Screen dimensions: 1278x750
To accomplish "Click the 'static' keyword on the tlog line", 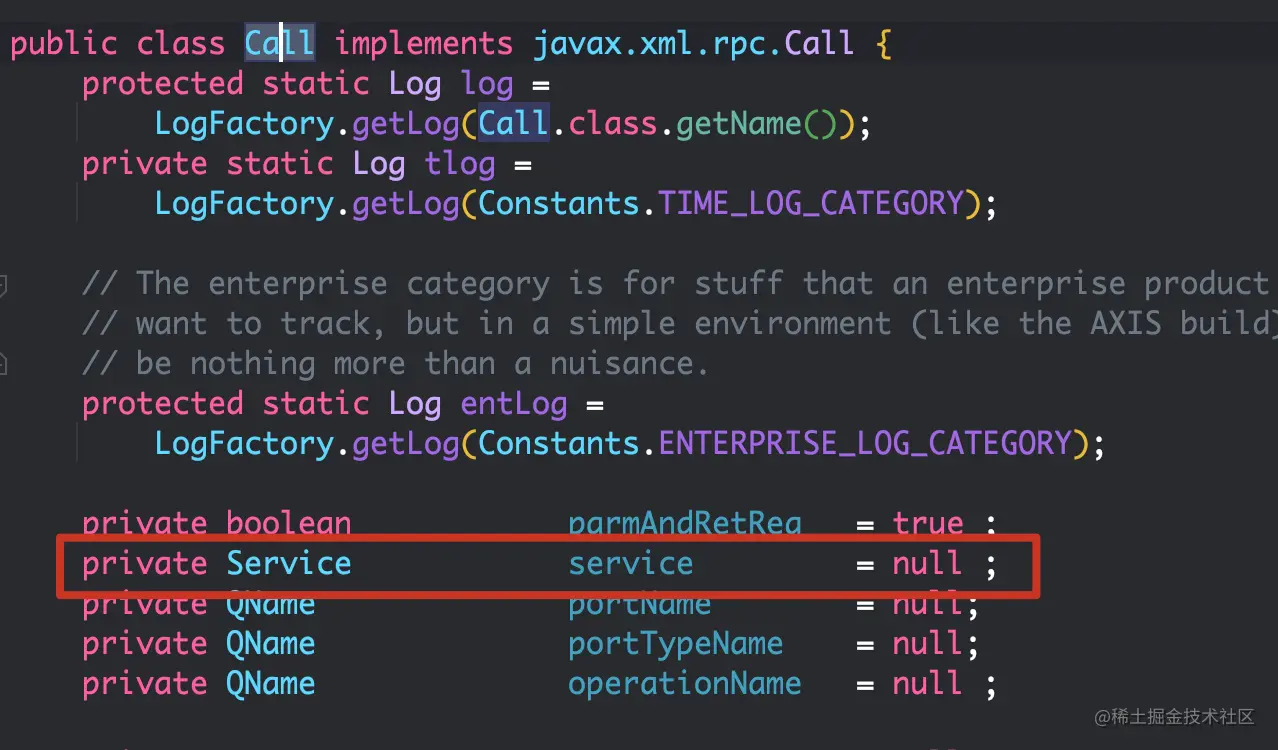I will click(x=280, y=164).
